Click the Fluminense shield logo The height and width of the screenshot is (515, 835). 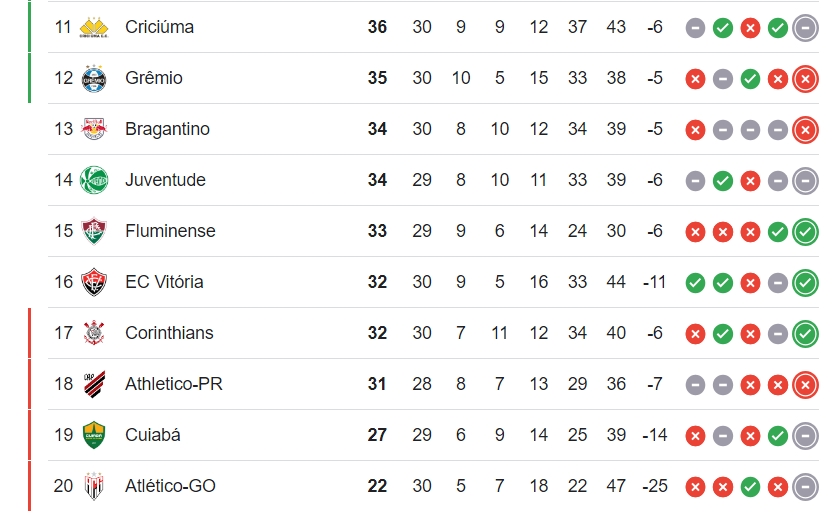(x=94, y=231)
